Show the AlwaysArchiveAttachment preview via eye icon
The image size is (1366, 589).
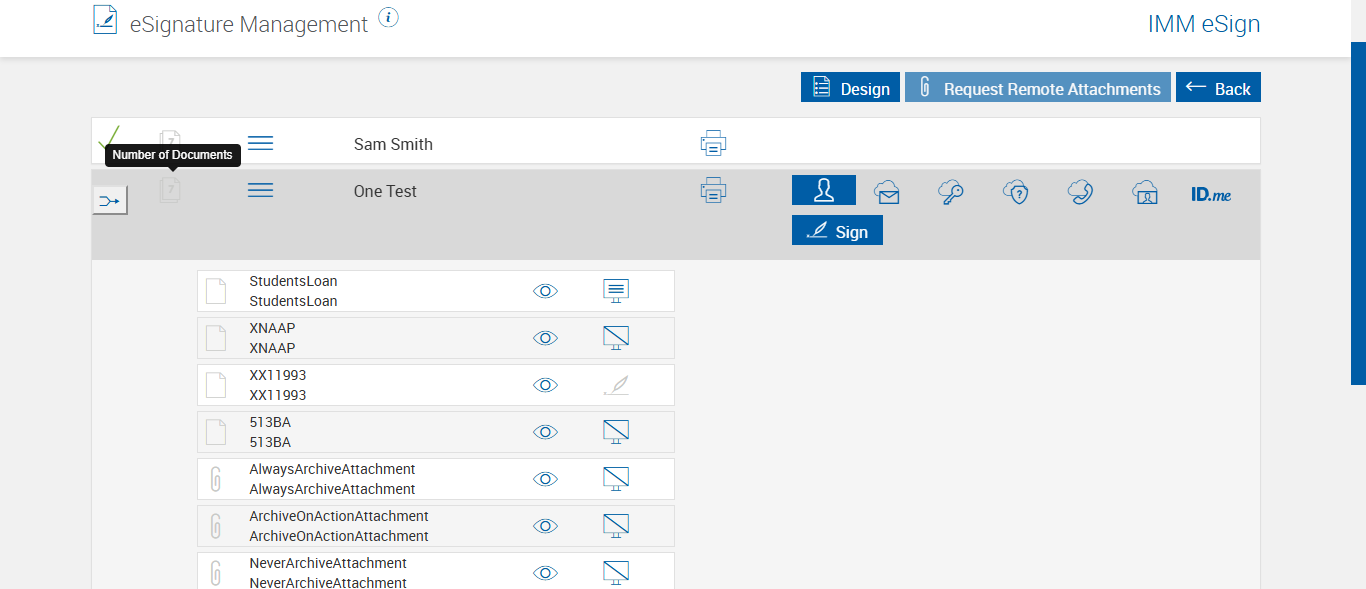click(545, 479)
